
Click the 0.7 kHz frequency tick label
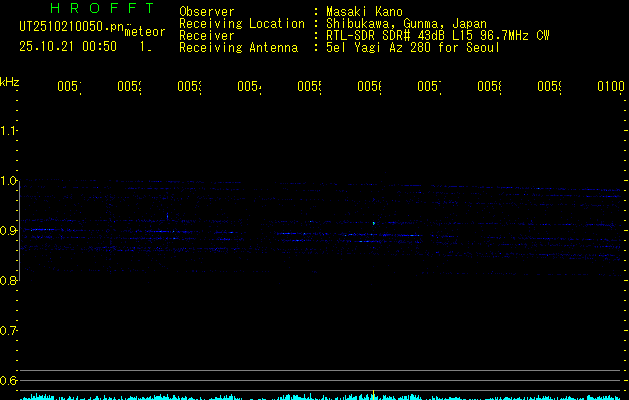(x=8, y=331)
